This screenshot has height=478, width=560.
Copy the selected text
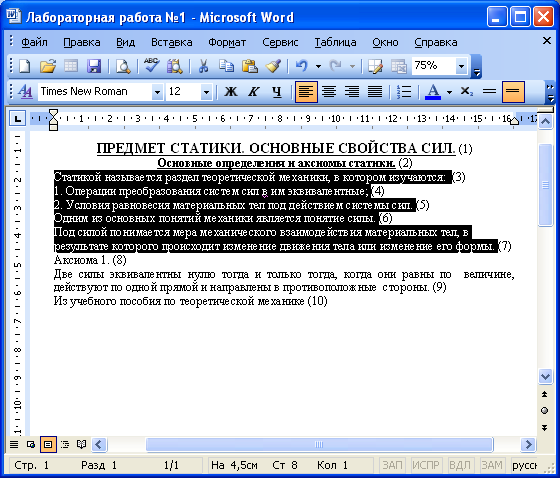point(226,66)
